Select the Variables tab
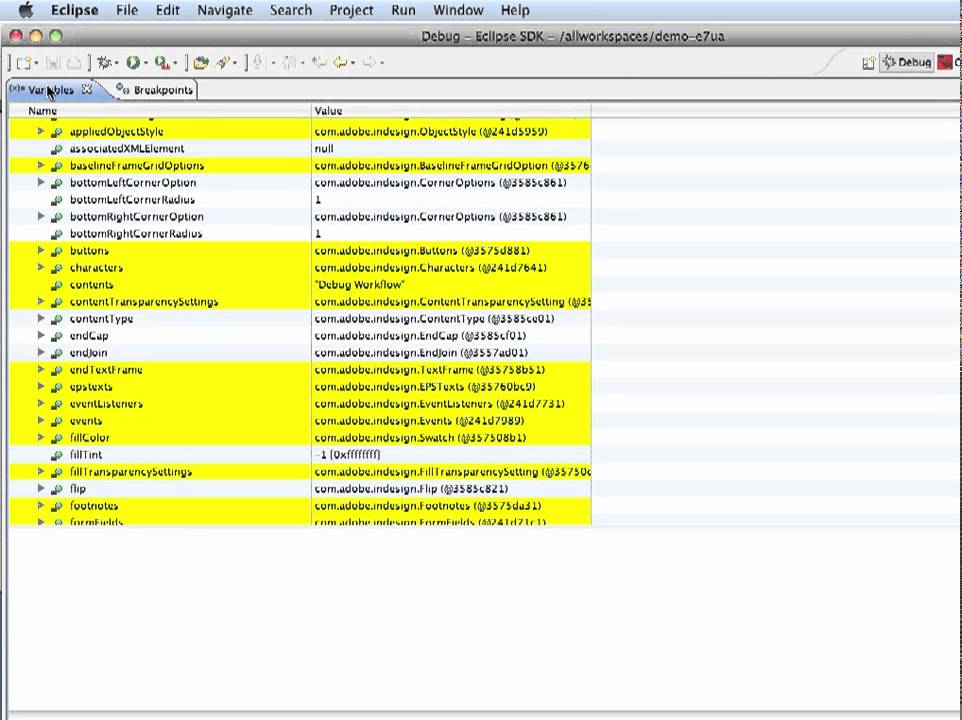 [51, 90]
